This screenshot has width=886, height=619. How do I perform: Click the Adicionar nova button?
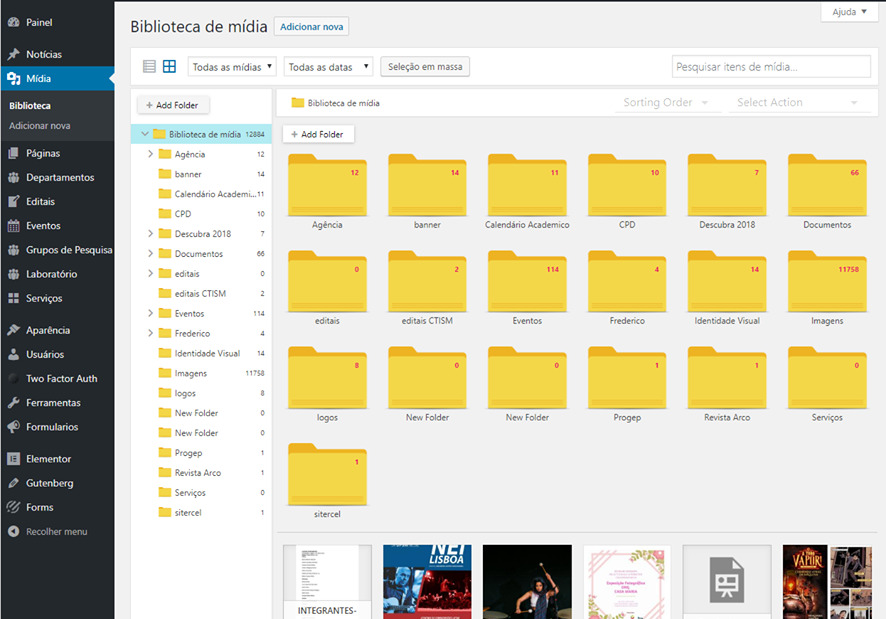pos(311,27)
